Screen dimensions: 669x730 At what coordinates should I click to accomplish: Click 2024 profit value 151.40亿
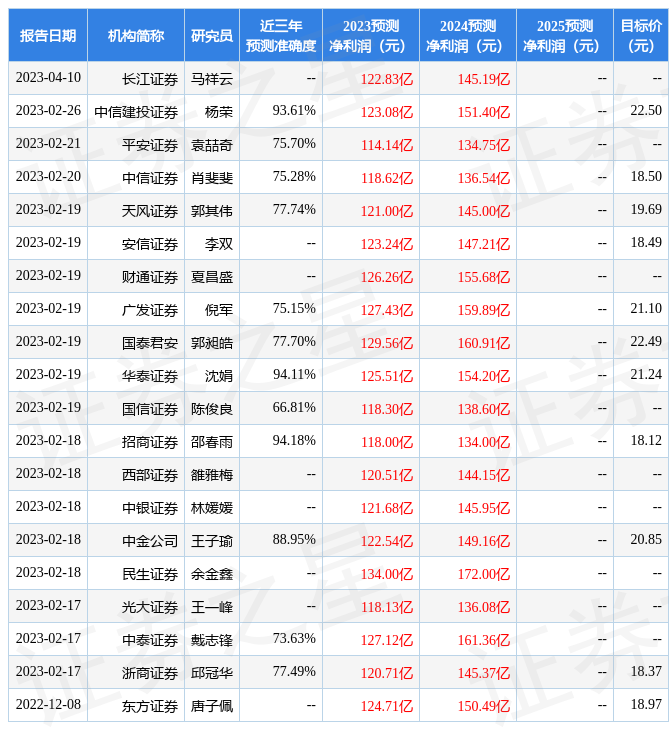[484, 112]
